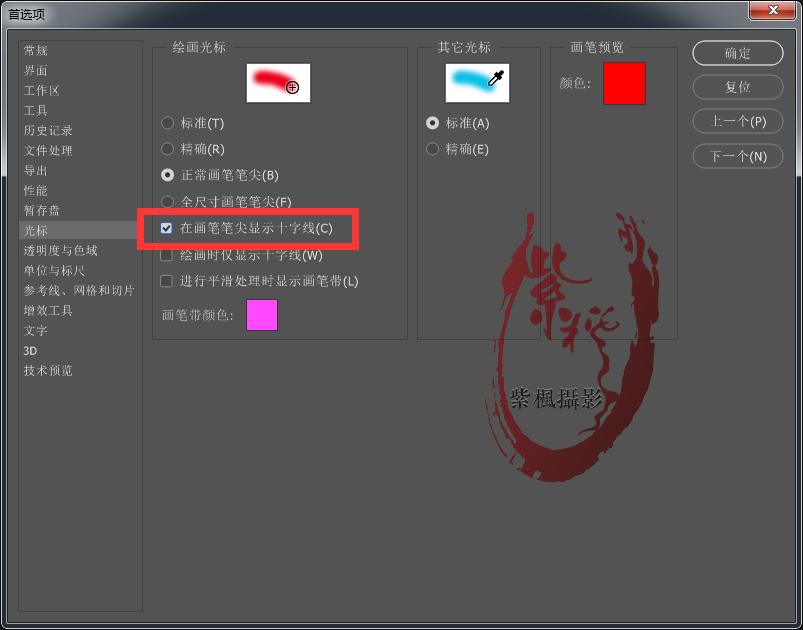Choose 精确(E) under 其它光标

tap(432, 149)
